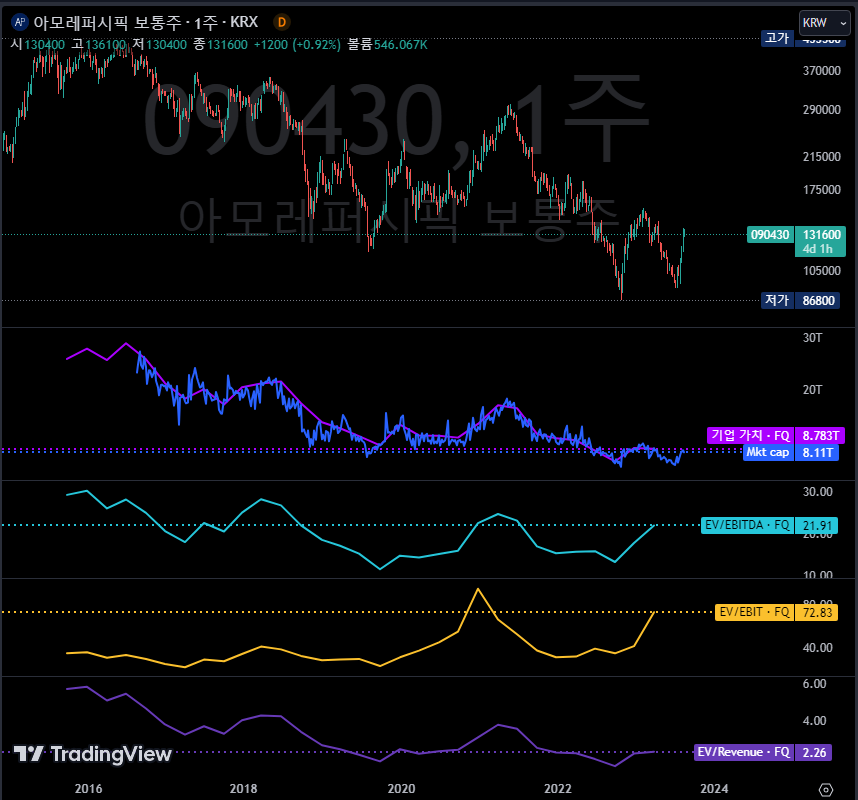Click the 2020 time axis label
This screenshot has height=800, width=858.
point(401,789)
